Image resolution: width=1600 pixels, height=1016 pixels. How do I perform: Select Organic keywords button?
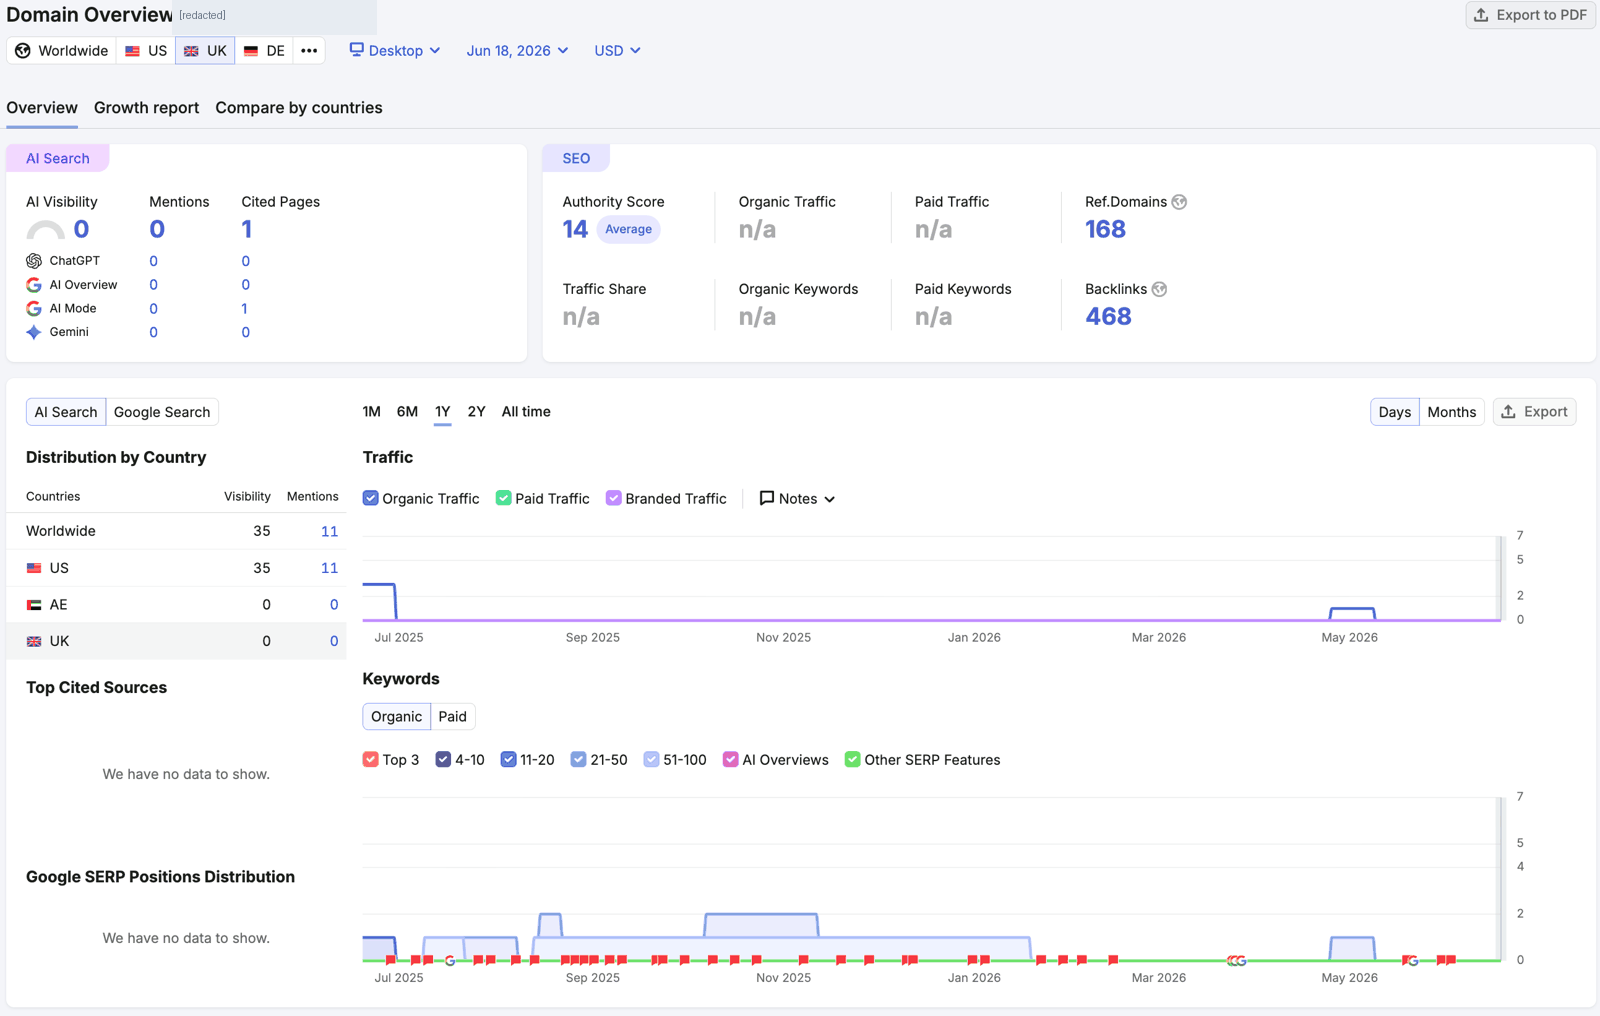pyautogui.click(x=396, y=717)
